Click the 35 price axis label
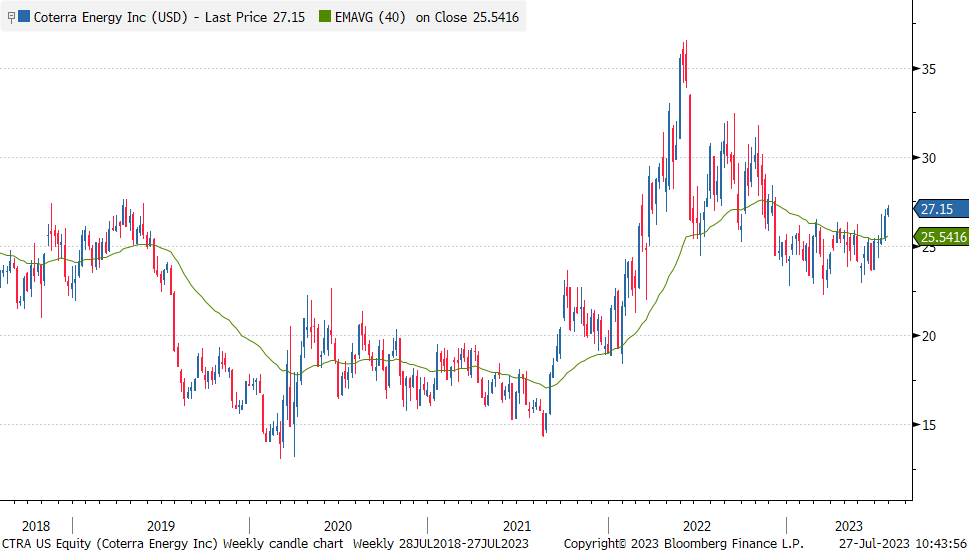Image resolution: width=969 pixels, height=552 pixels. pyautogui.click(x=928, y=69)
